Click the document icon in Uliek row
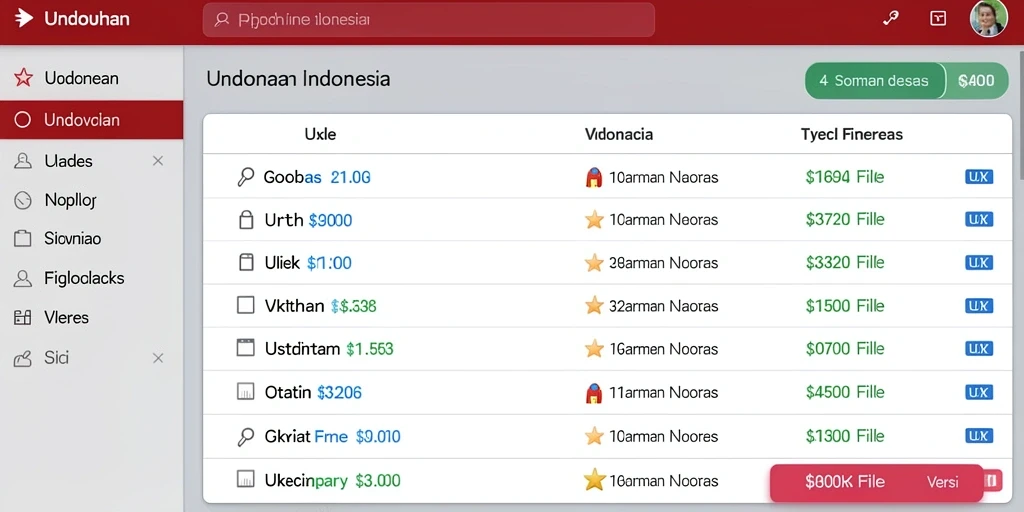 pyautogui.click(x=246, y=263)
